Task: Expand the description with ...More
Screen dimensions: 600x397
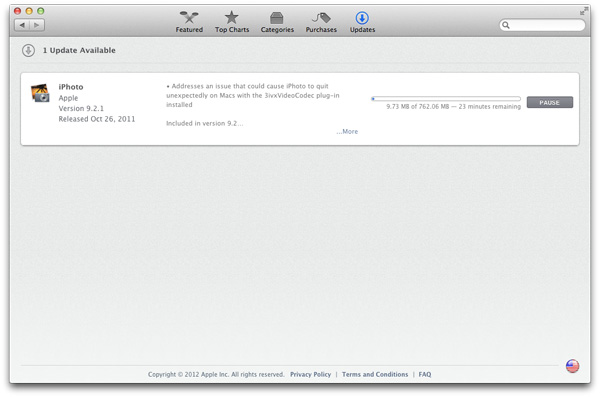Action: coord(347,131)
